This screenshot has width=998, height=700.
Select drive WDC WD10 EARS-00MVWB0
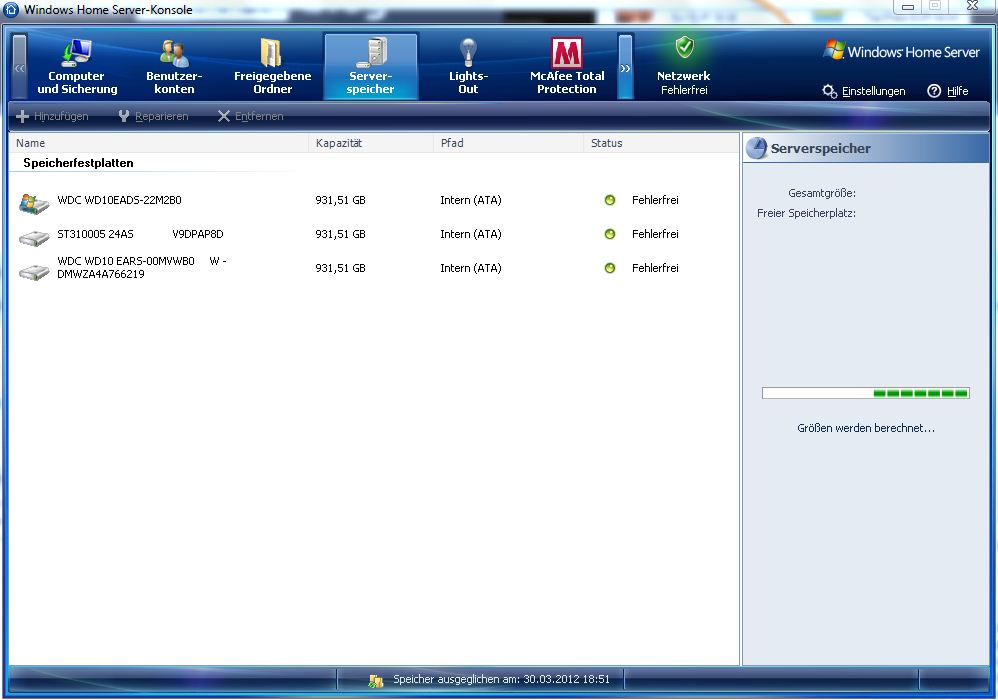(x=374, y=268)
